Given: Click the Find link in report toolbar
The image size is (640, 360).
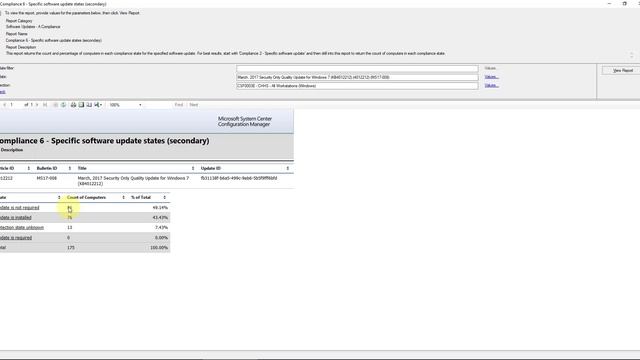Looking at the screenshot, I should click(x=179, y=105).
